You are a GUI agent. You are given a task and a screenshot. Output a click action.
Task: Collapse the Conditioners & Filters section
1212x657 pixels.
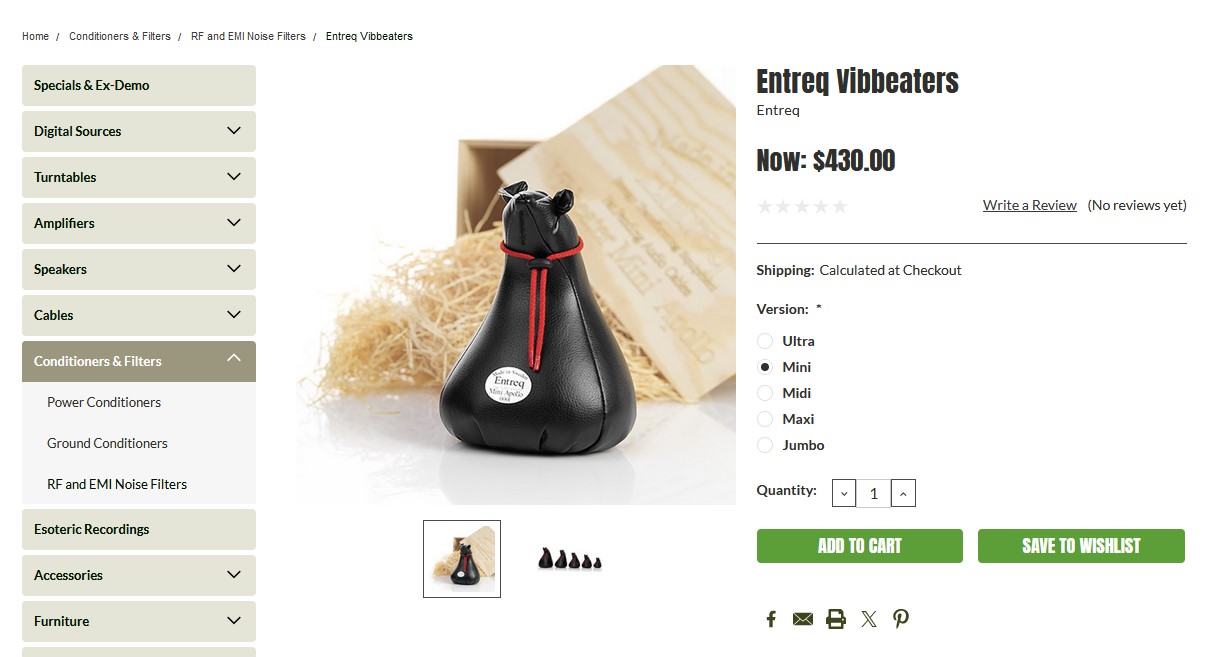click(234, 360)
